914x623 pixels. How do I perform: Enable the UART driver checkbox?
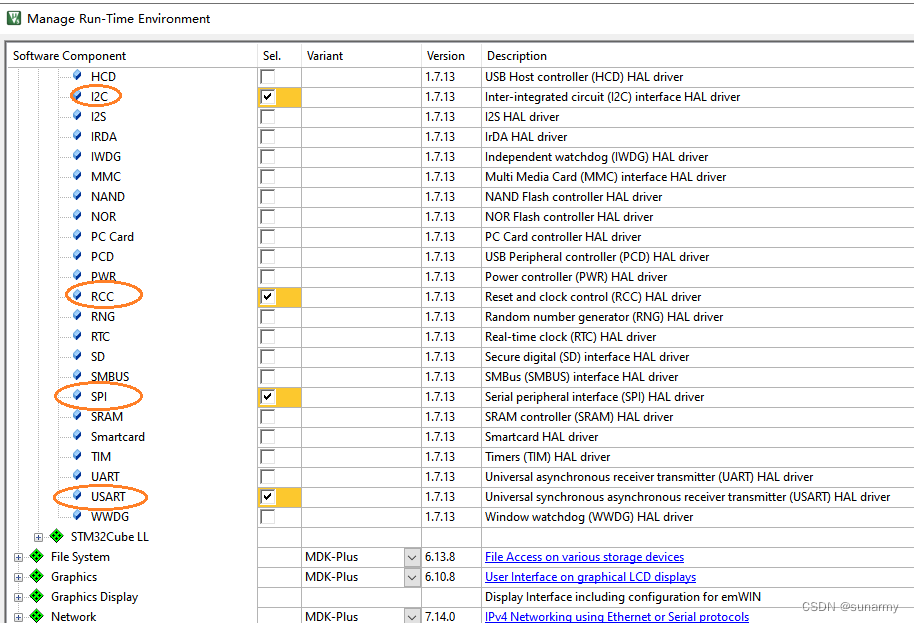(x=268, y=477)
